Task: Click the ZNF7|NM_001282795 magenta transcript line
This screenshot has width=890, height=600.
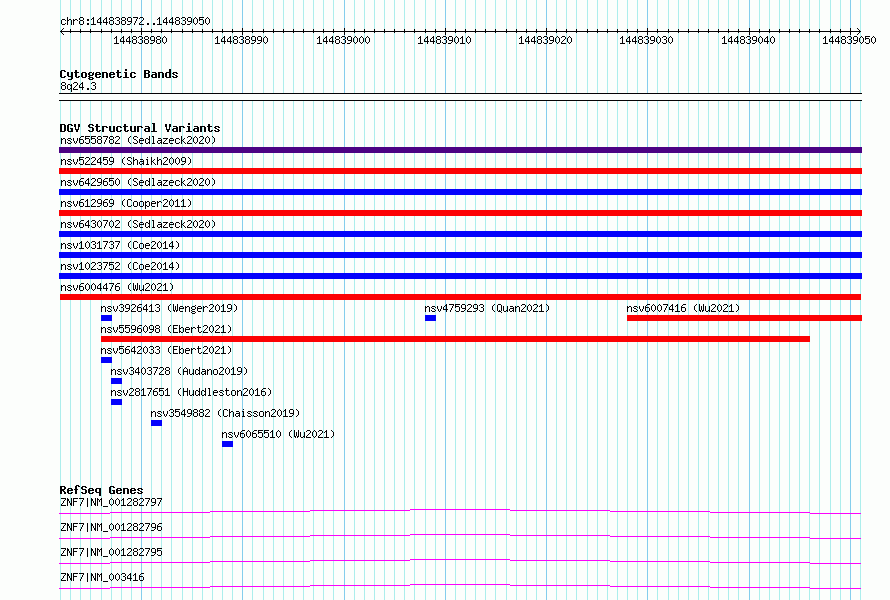Action: (460, 561)
